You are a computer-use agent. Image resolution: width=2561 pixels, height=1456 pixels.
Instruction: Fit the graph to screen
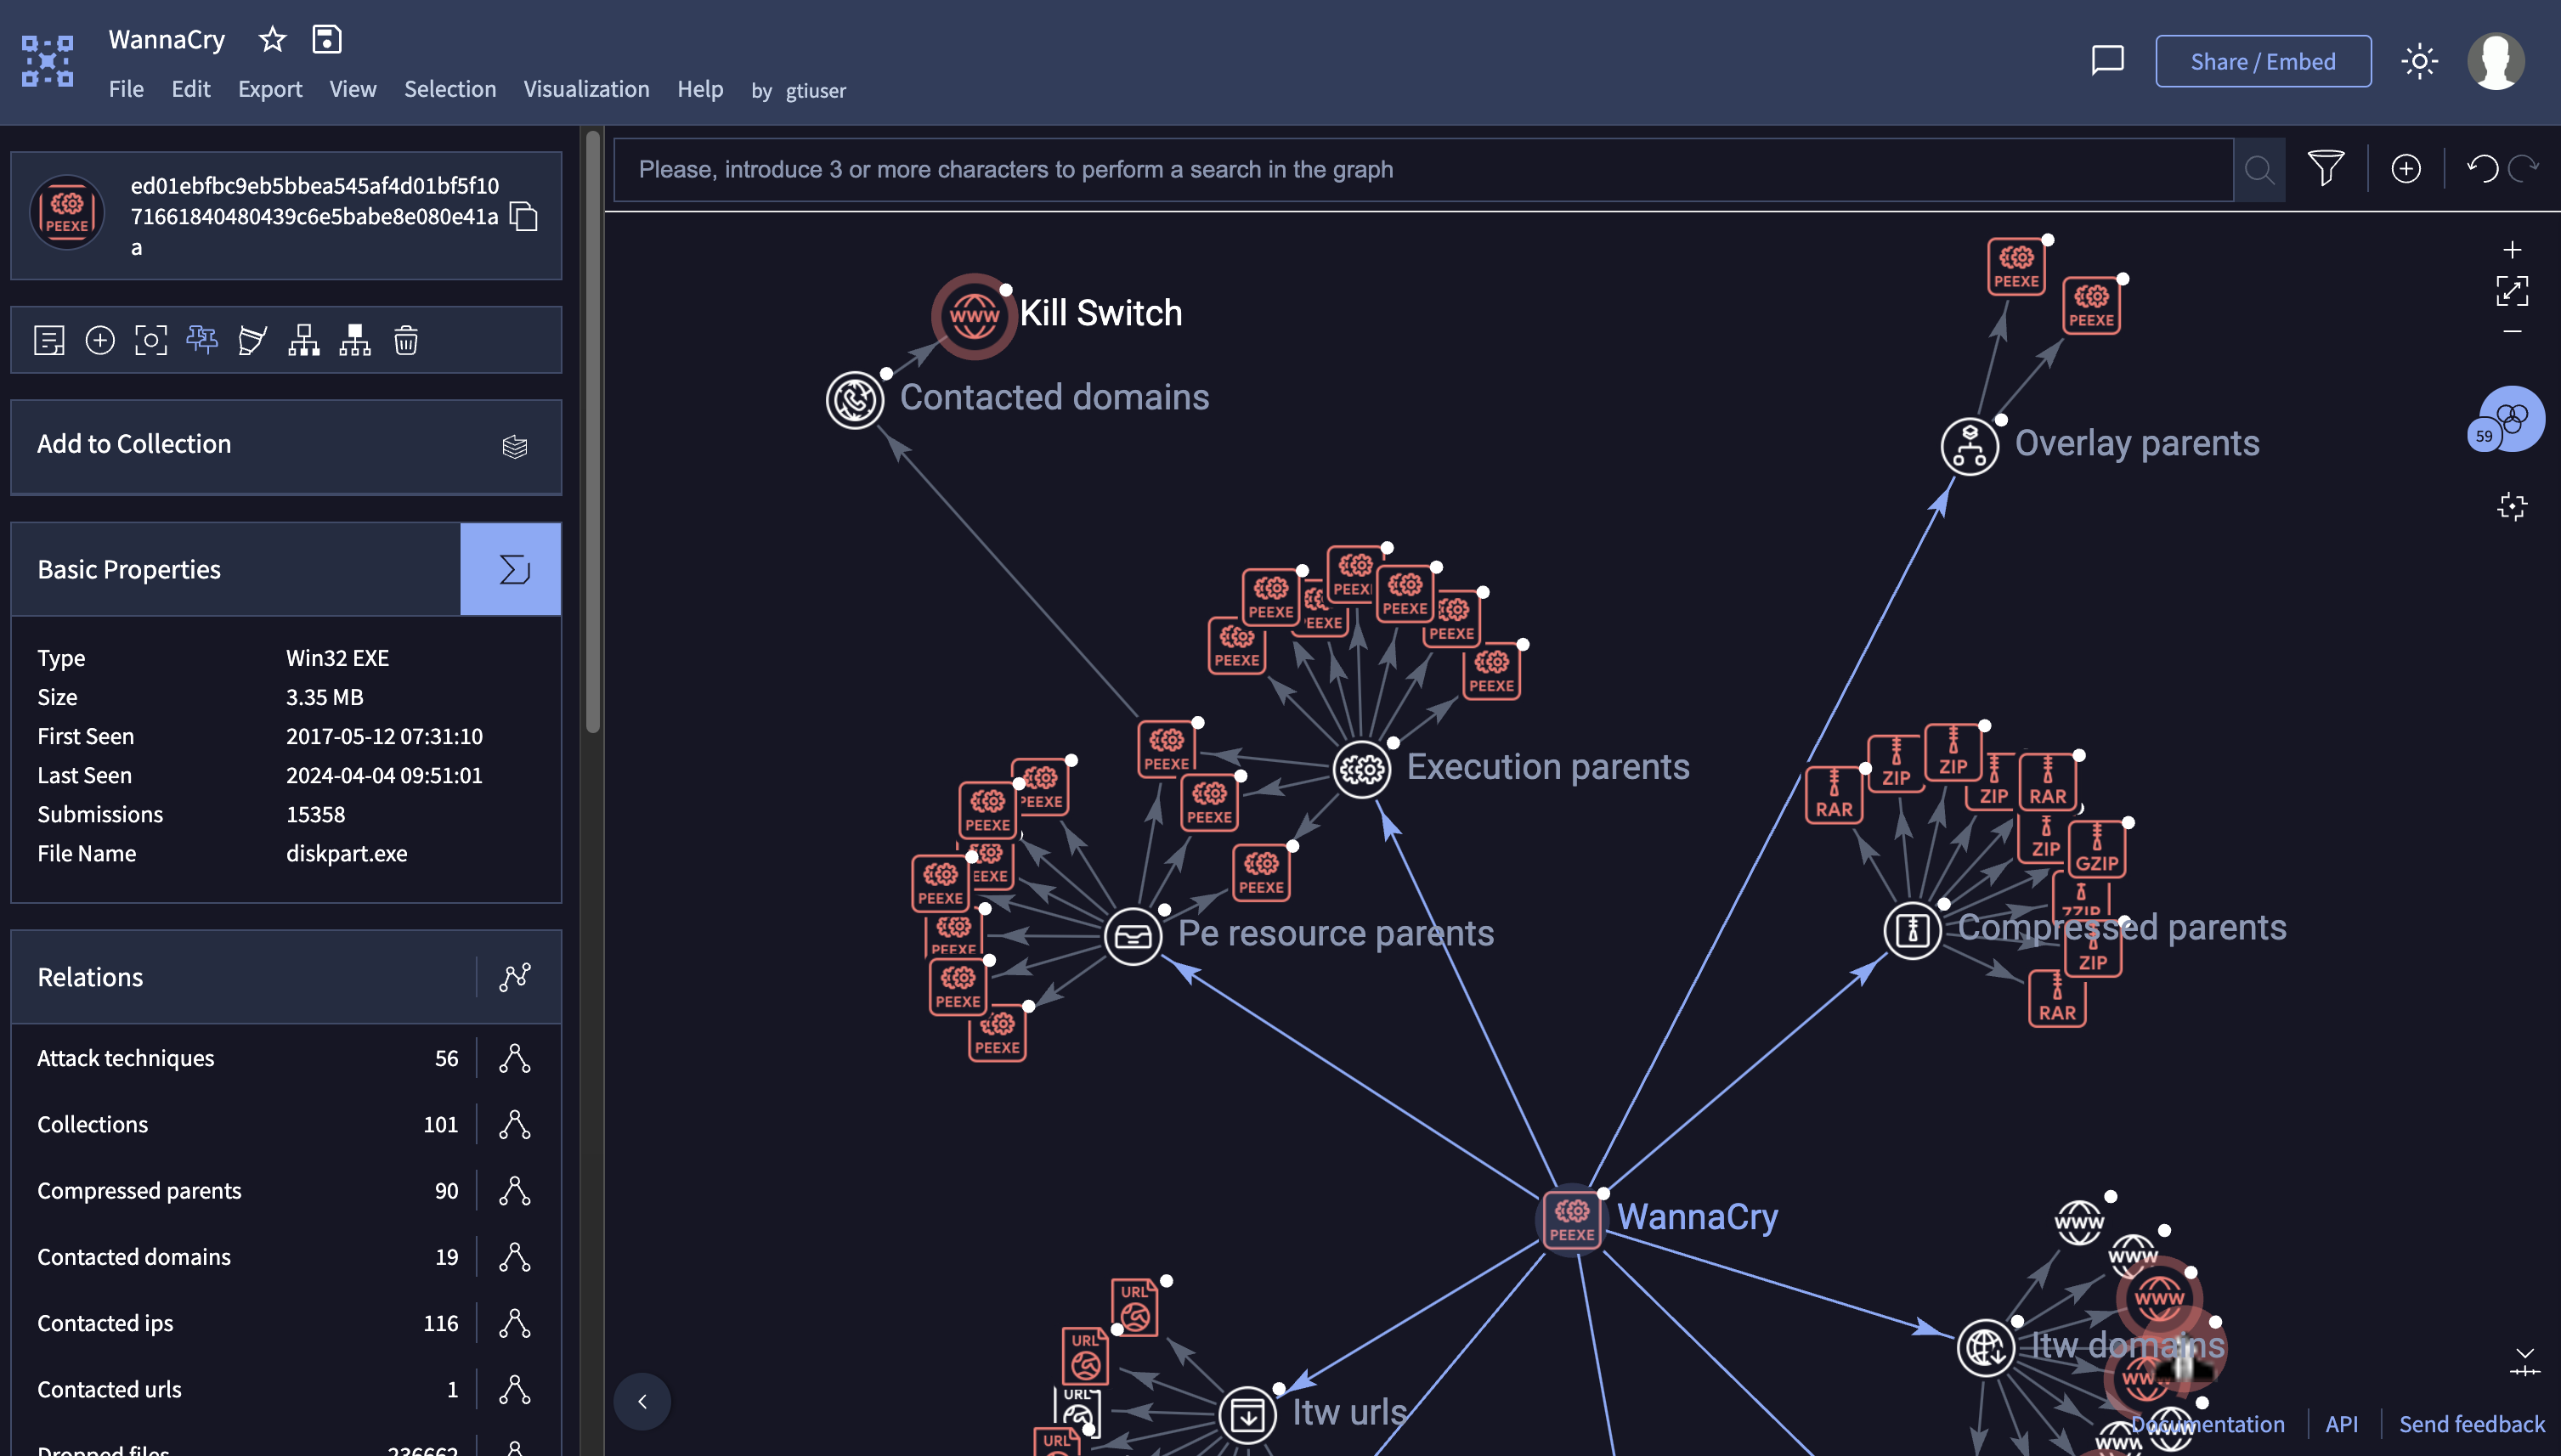2512,291
